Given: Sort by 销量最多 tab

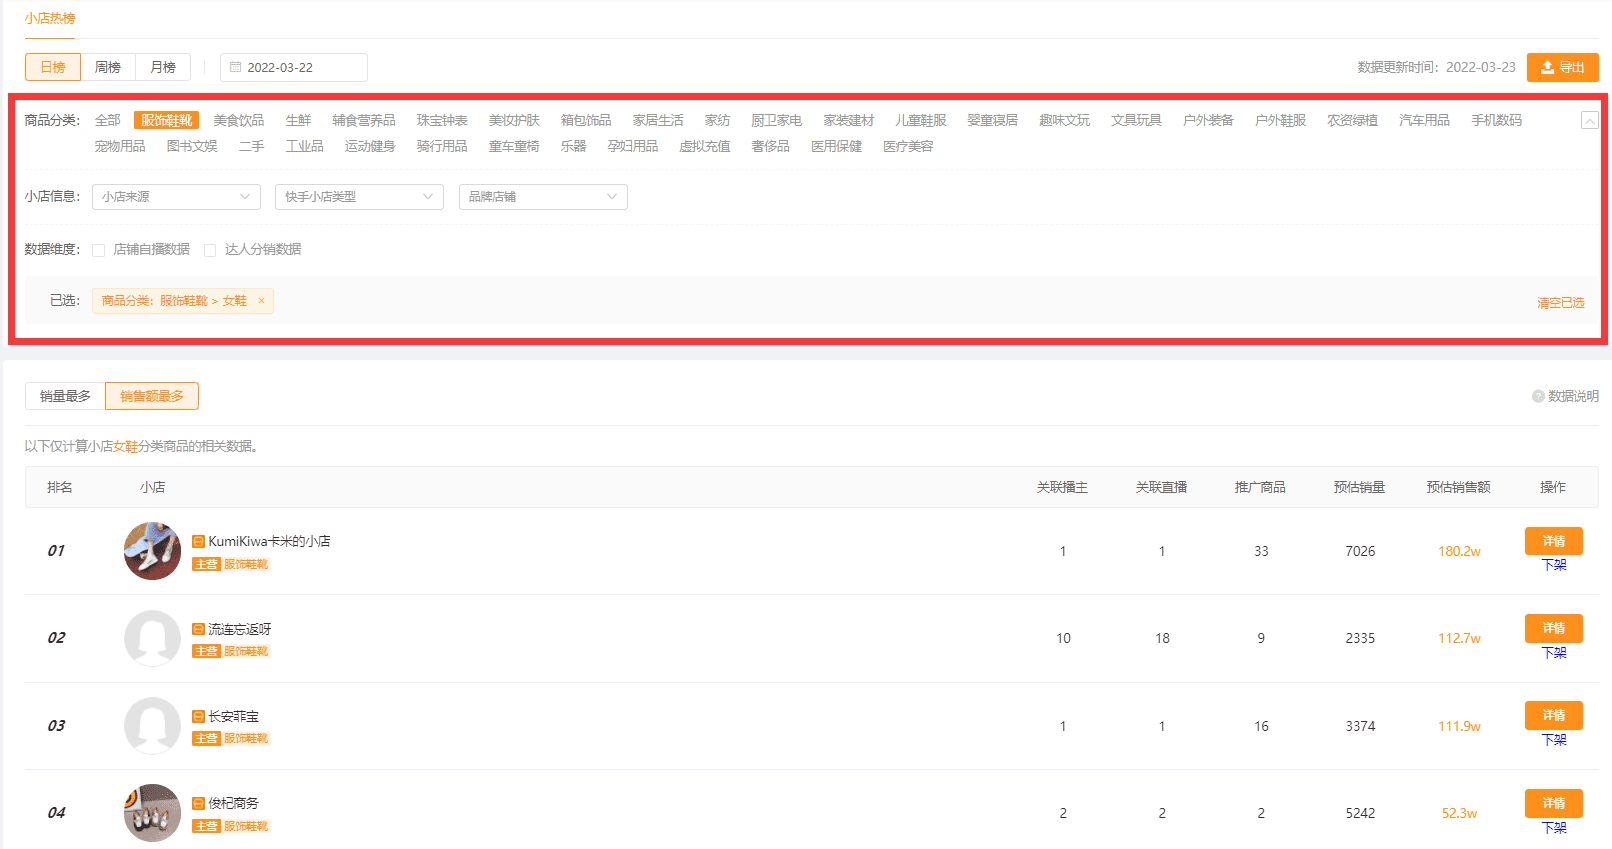Looking at the screenshot, I should click(x=65, y=396).
